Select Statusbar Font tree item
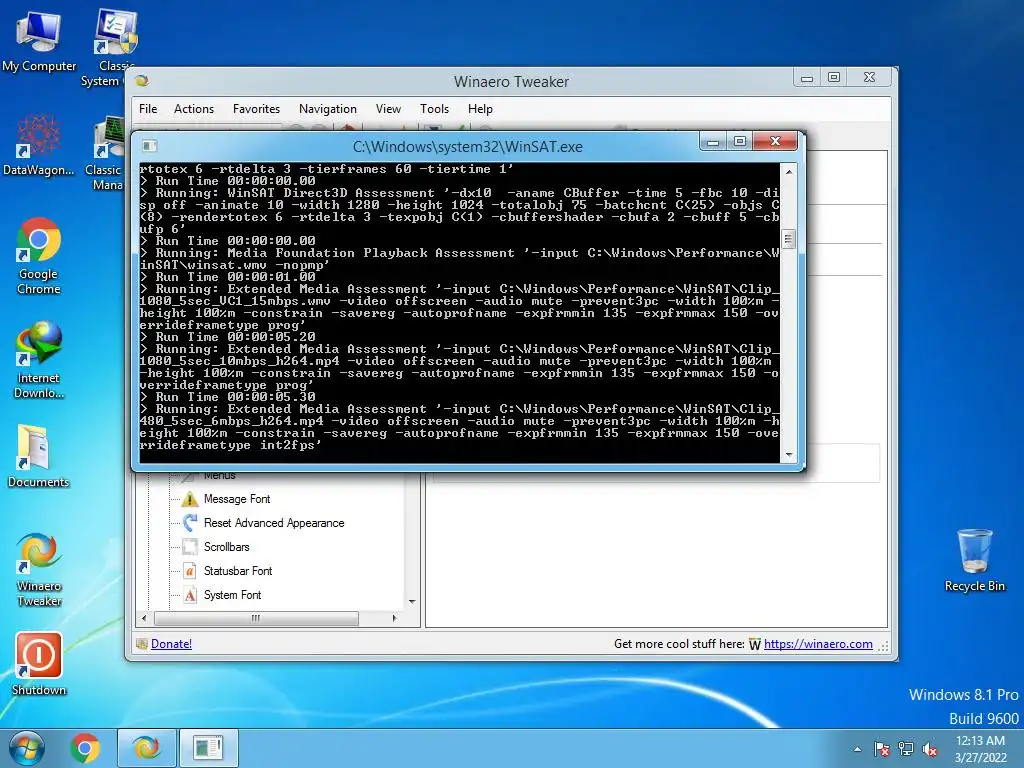This screenshot has width=1024, height=768. point(238,571)
